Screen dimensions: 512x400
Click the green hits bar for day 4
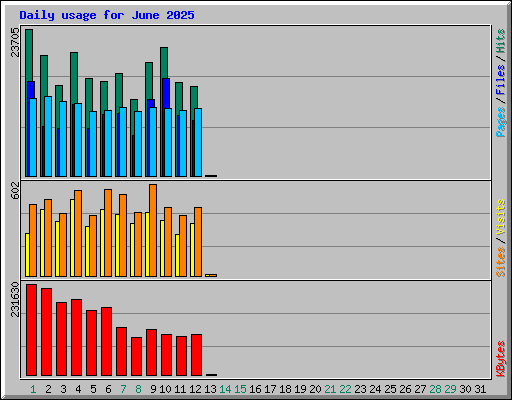point(74,78)
